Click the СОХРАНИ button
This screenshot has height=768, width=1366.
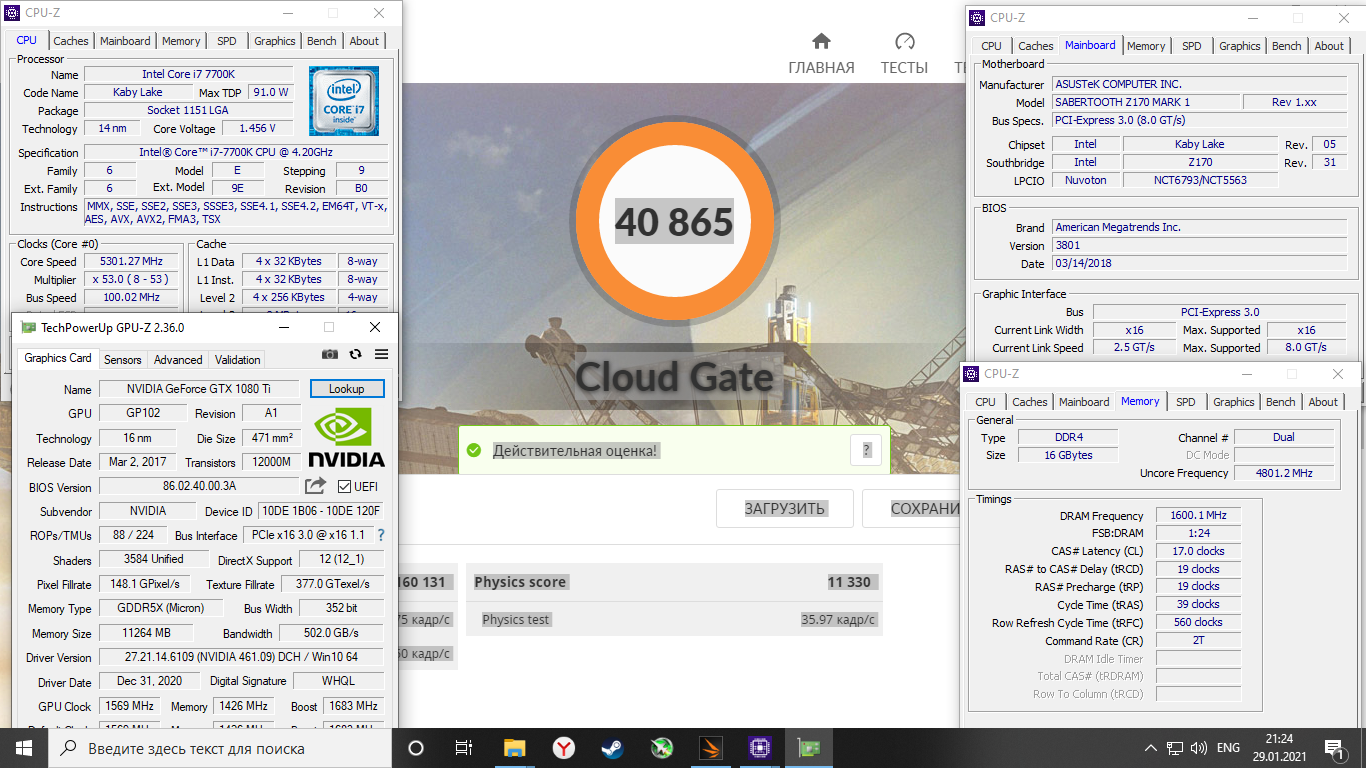[x=912, y=508]
